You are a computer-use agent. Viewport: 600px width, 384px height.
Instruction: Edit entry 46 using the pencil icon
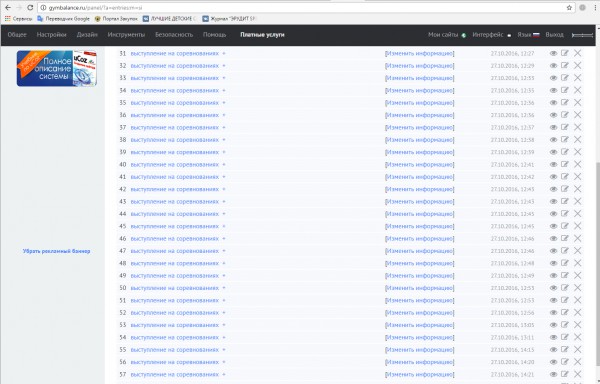[x=565, y=239]
